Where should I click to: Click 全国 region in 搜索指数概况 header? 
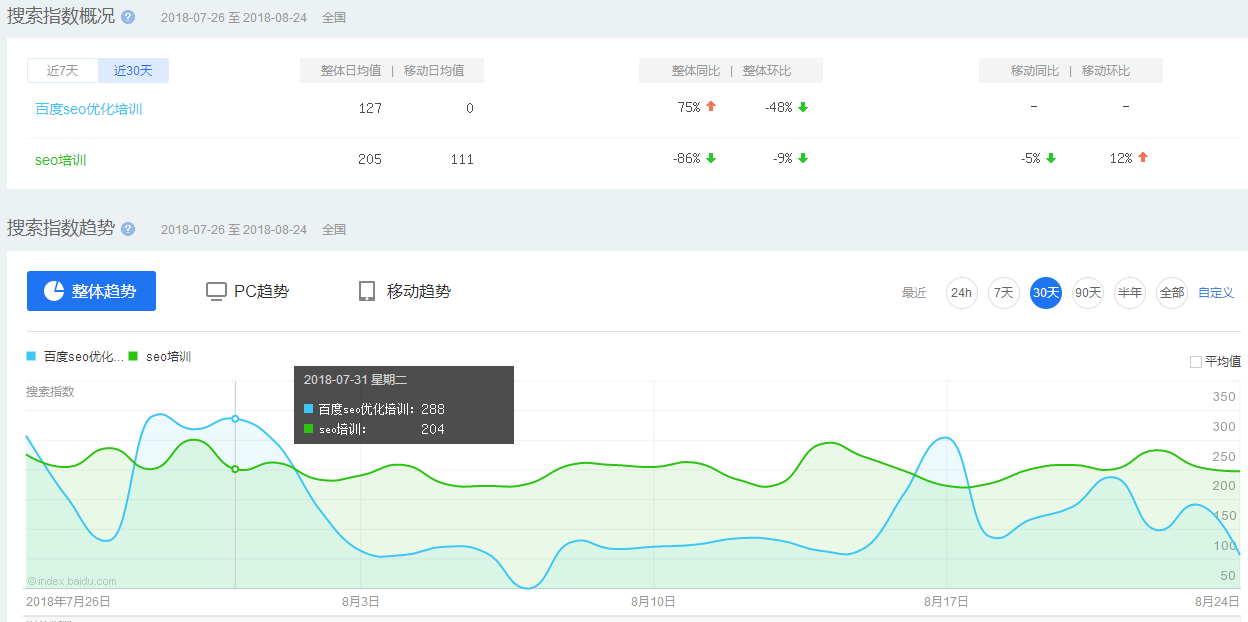pos(334,18)
